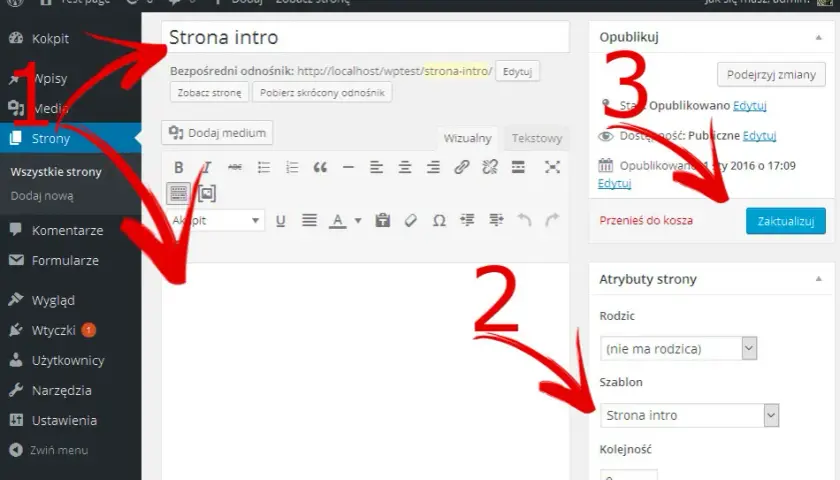840x480 pixels.
Task: Open text color picker arrow
Action: pyautogui.click(x=358, y=220)
